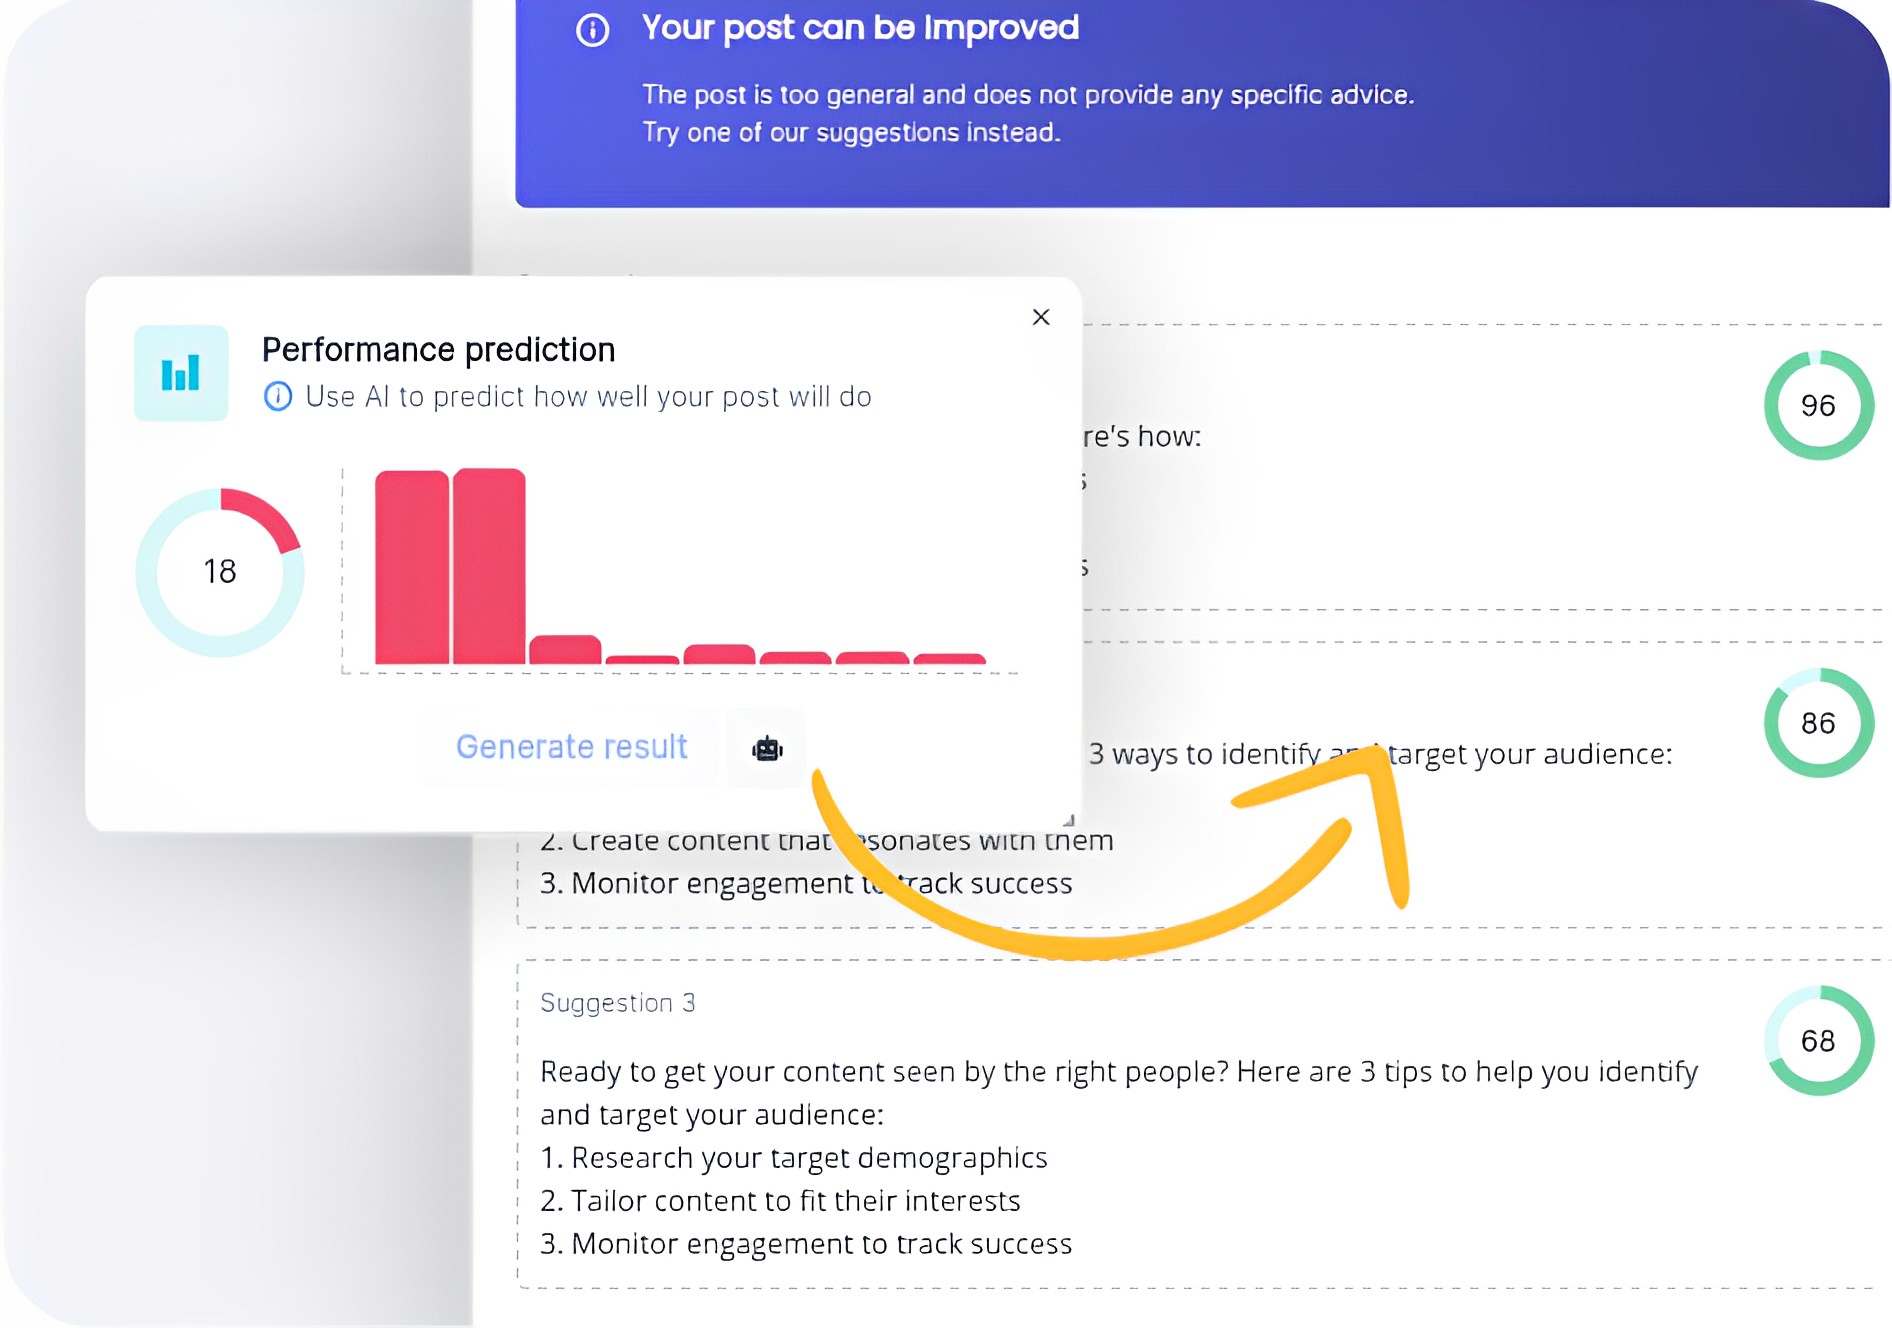Close the Performance prediction popup
This screenshot has width=1892, height=1328.
(1041, 317)
